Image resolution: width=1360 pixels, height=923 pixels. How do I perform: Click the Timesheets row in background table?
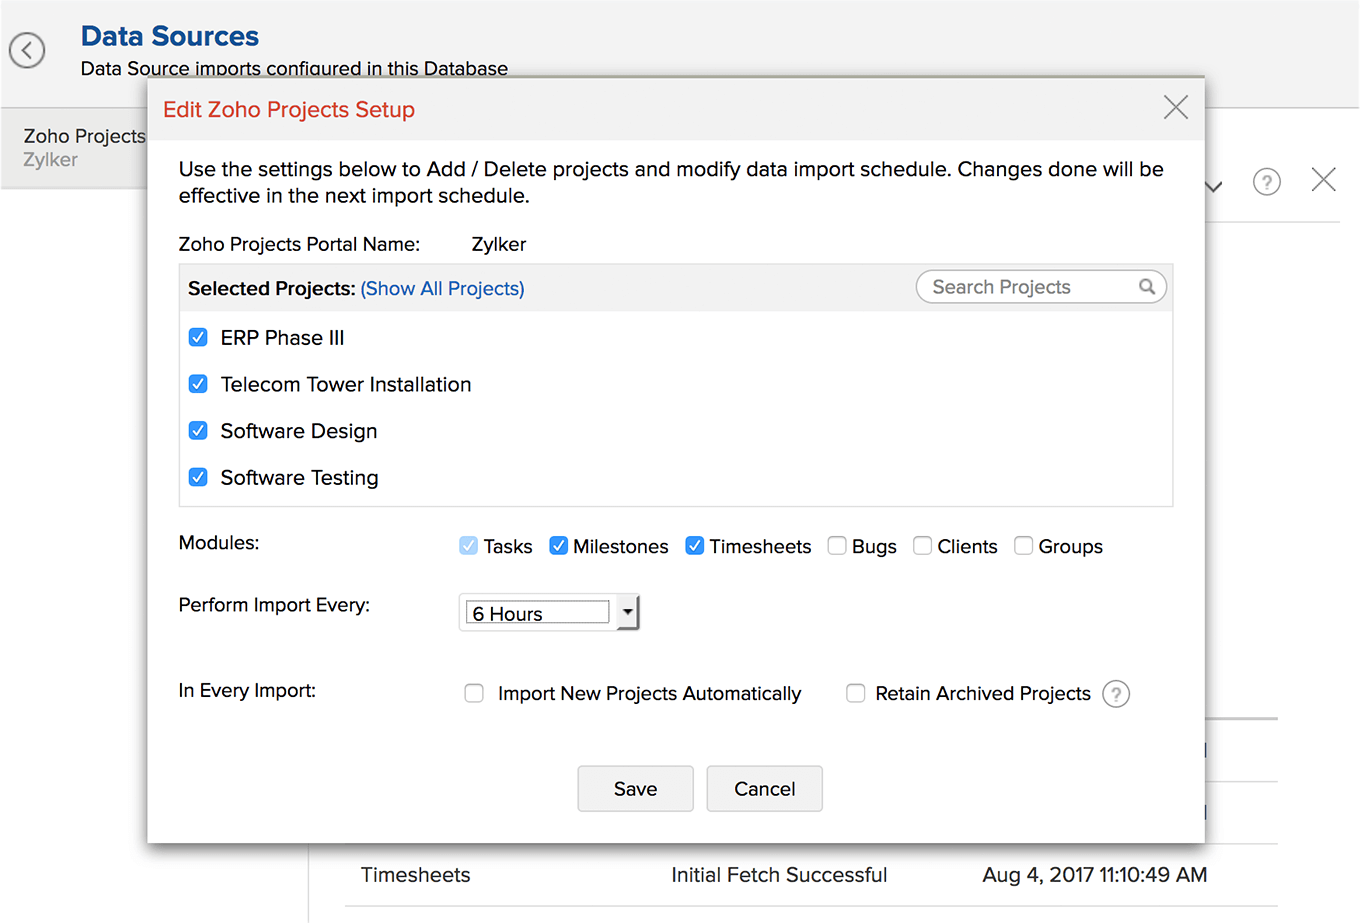811,875
